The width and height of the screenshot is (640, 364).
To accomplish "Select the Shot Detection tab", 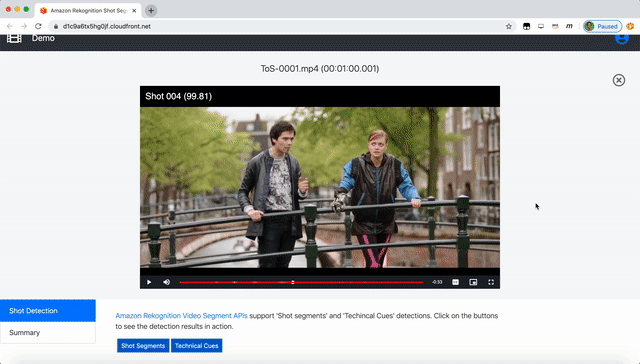I will pyautogui.click(x=48, y=311).
